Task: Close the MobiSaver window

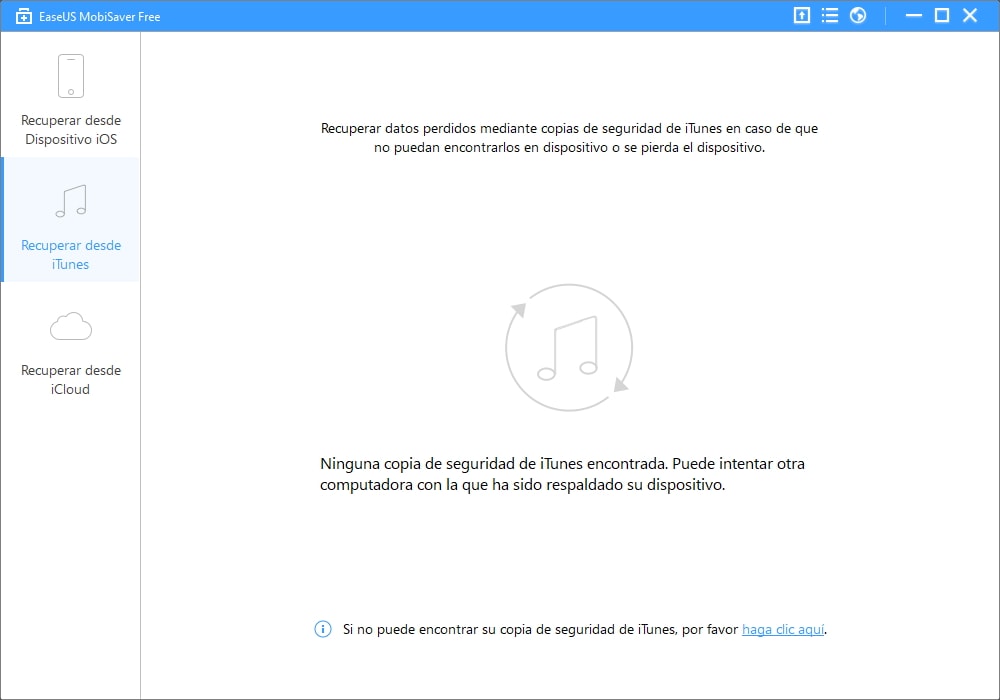Action: [970, 15]
